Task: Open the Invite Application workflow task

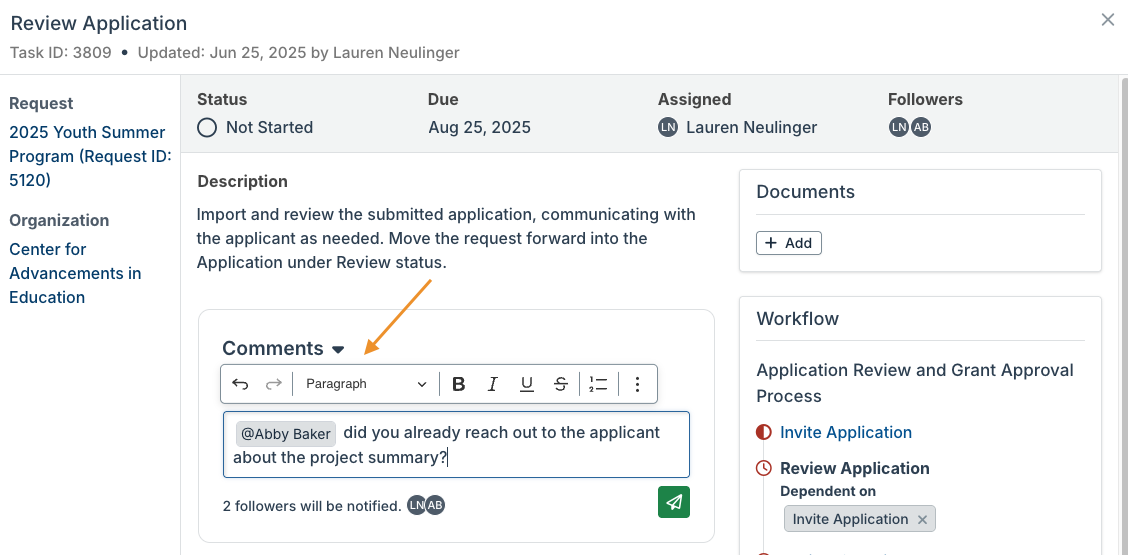Action: coord(846,433)
